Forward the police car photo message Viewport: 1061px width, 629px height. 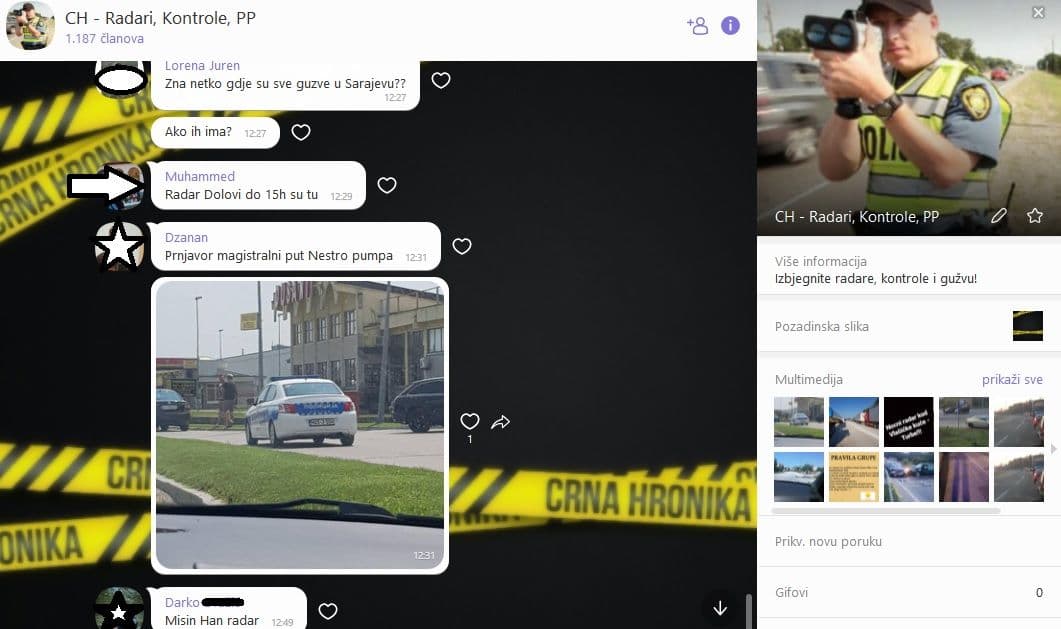[501, 422]
